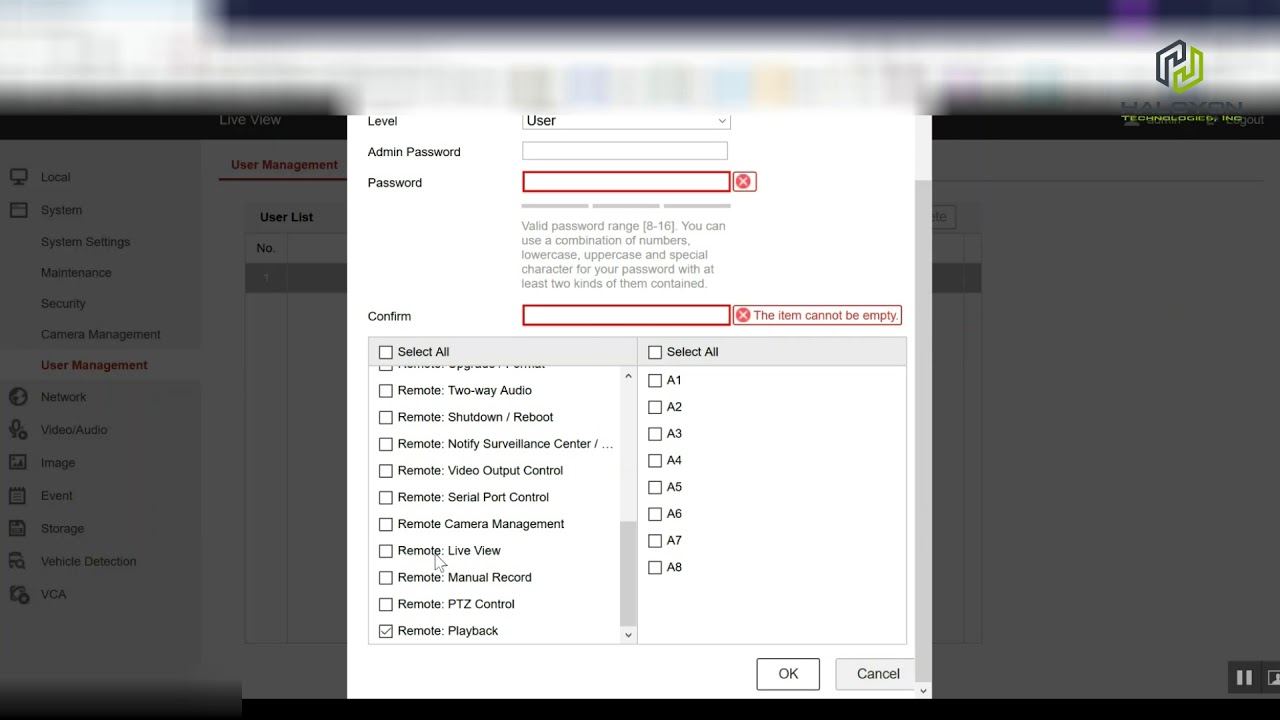Click the red error icon beside Password field

pyautogui.click(x=743, y=182)
